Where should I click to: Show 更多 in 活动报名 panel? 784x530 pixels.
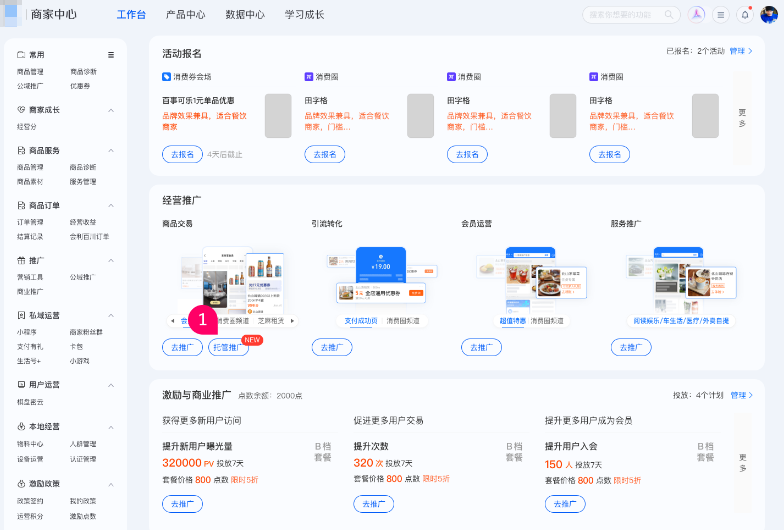742,118
